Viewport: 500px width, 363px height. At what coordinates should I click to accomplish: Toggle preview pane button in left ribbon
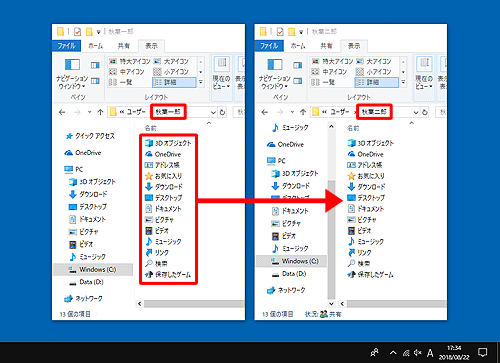[95, 65]
